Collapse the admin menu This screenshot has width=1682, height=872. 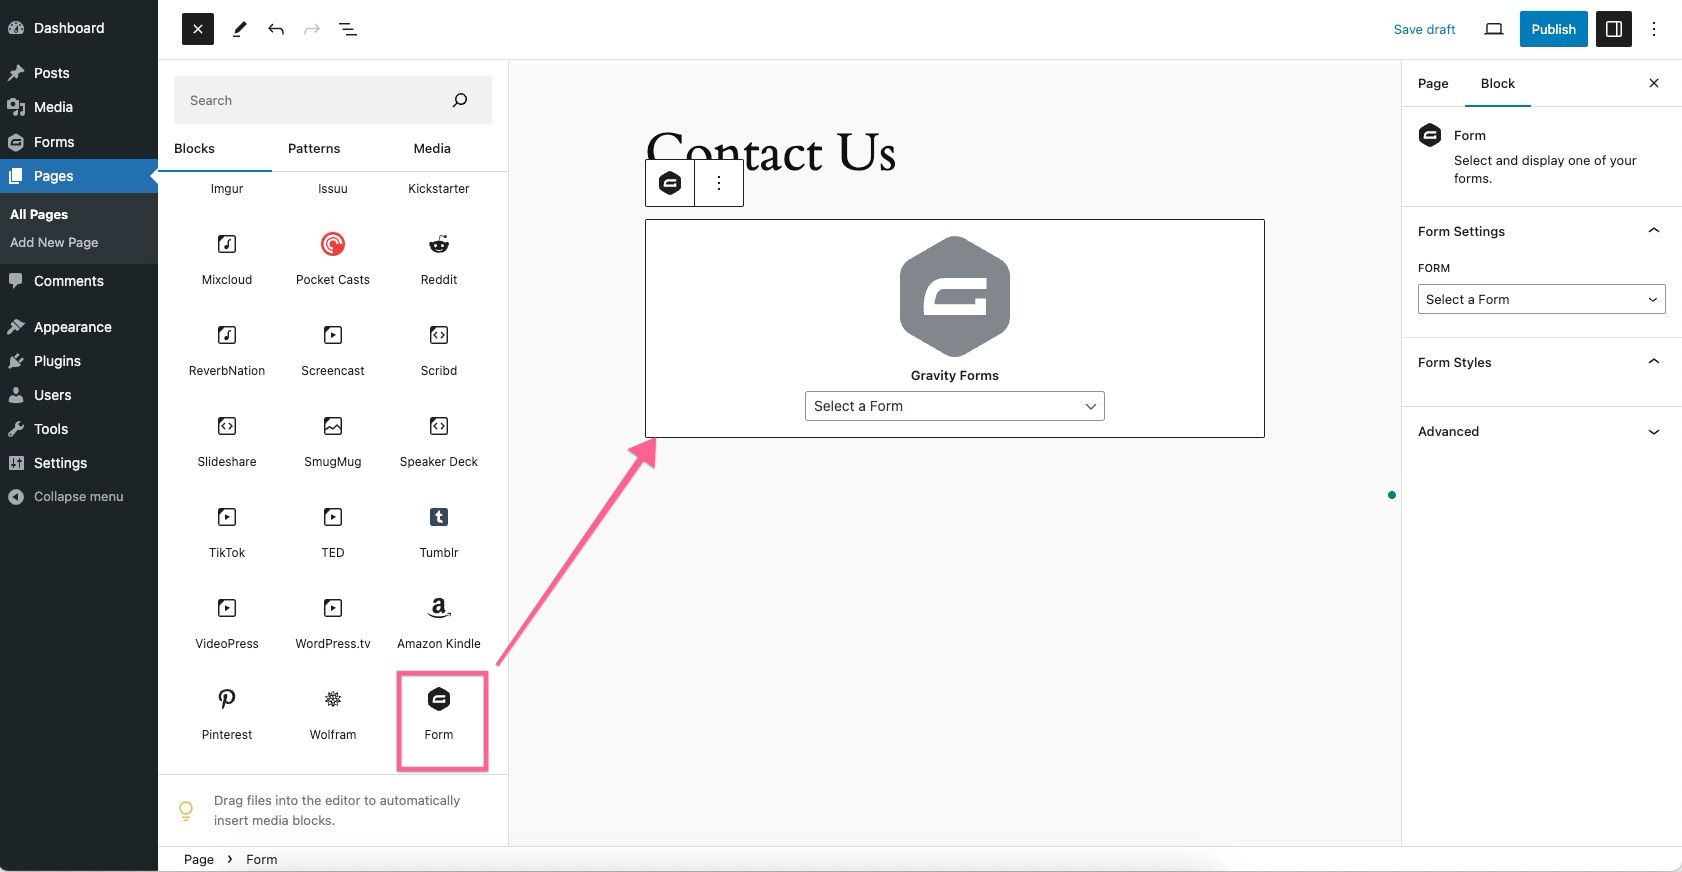point(79,496)
